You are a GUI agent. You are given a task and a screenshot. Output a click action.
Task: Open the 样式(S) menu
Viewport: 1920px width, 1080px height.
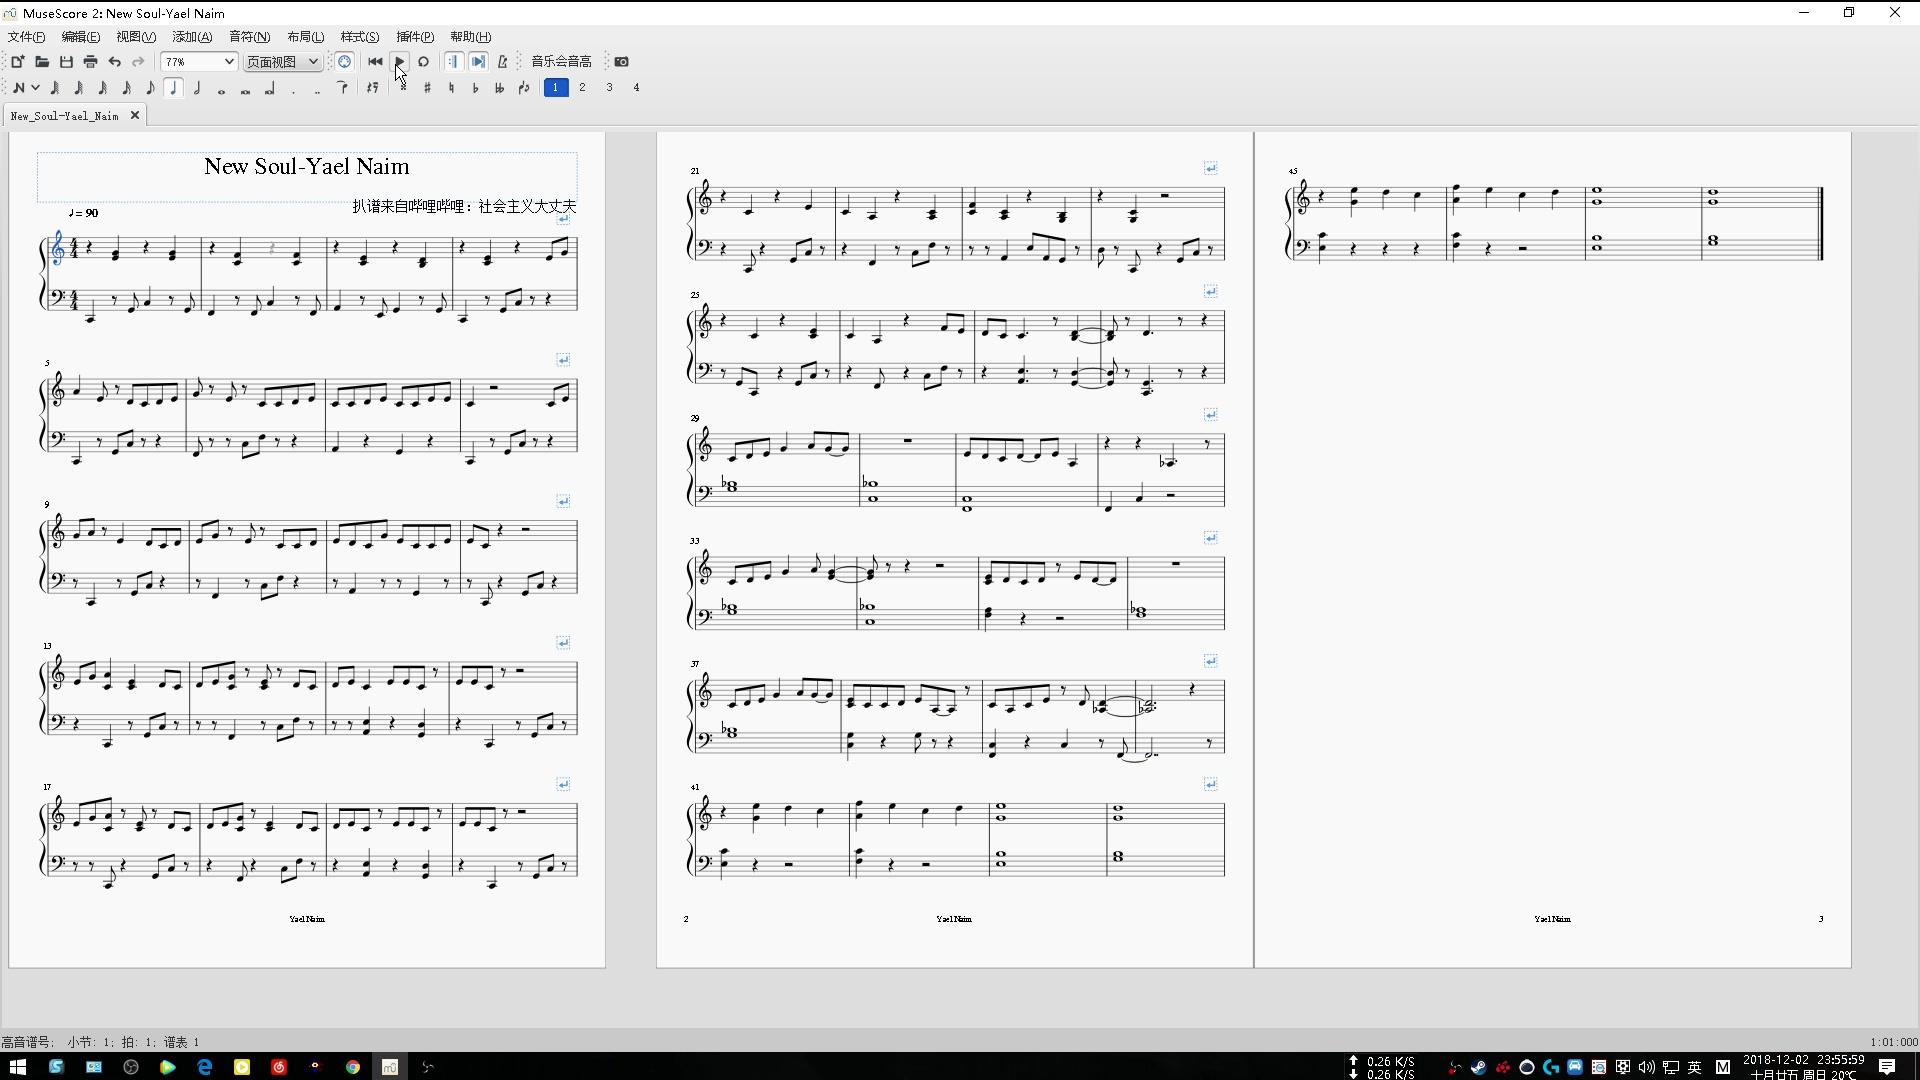359,37
